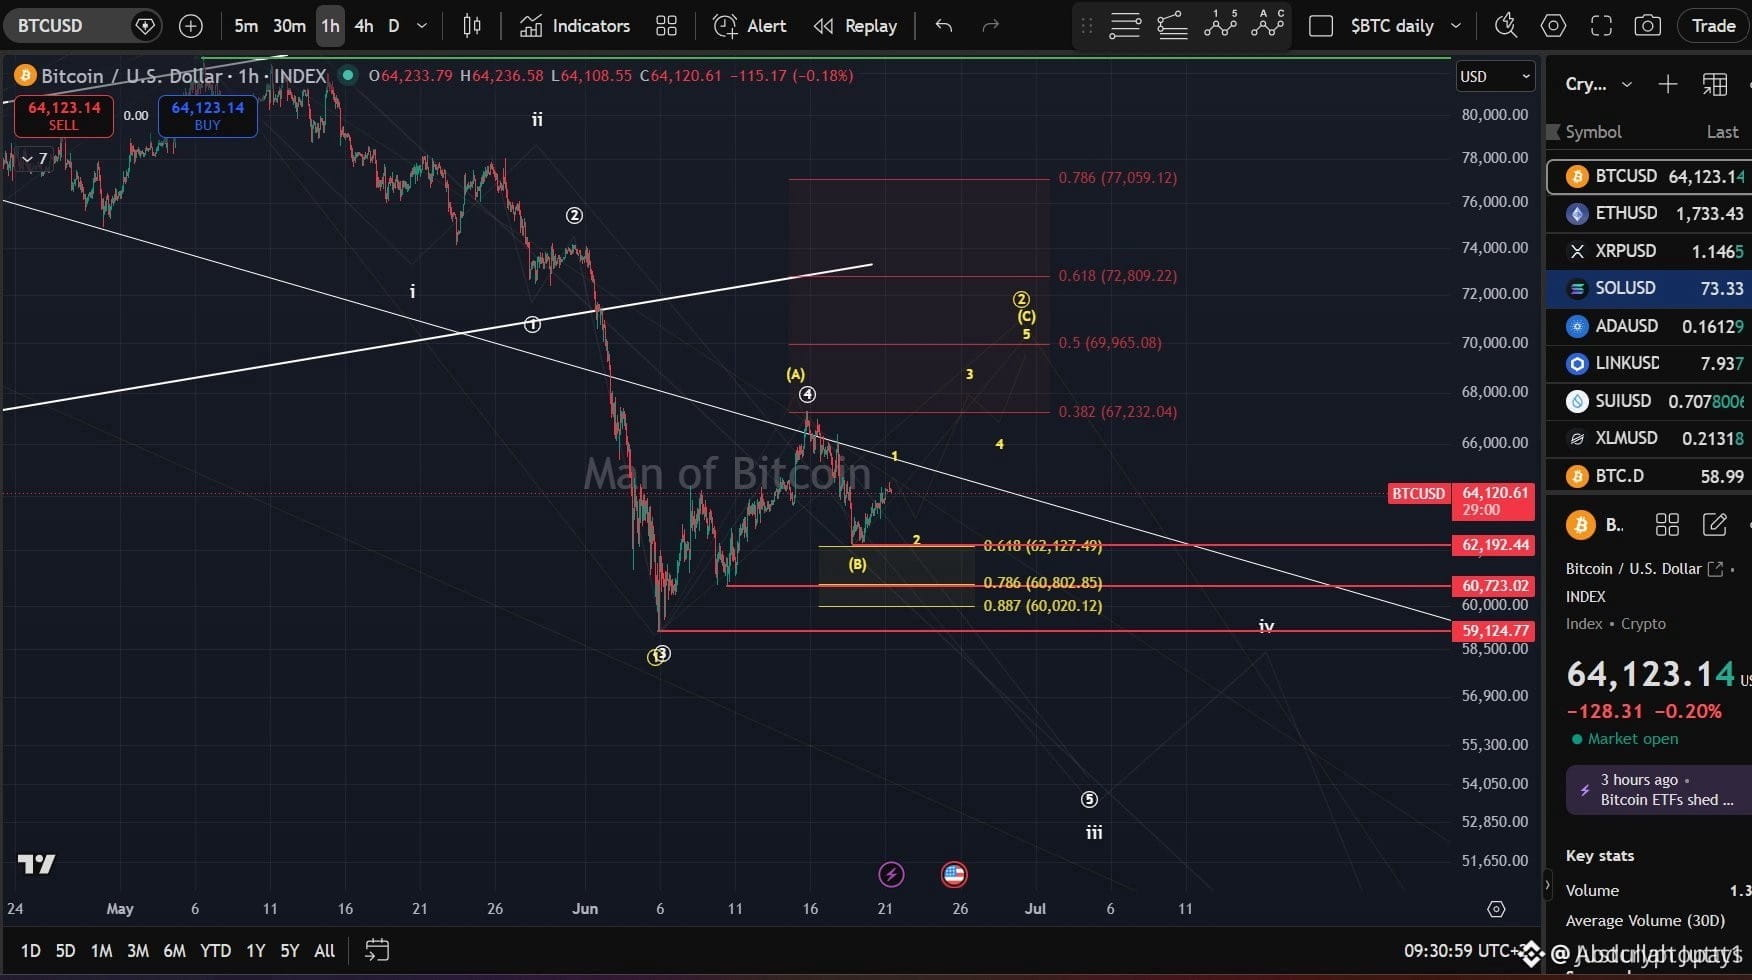Open the $BTC daily layout name

click(1392, 26)
